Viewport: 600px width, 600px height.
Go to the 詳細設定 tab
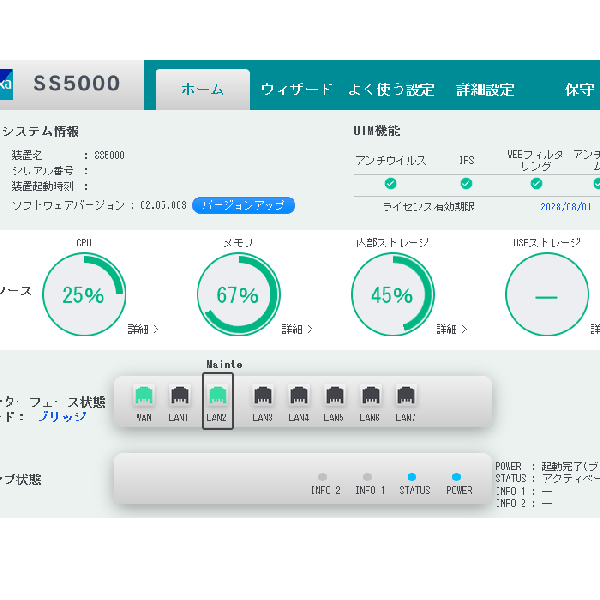pyautogui.click(x=485, y=90)
